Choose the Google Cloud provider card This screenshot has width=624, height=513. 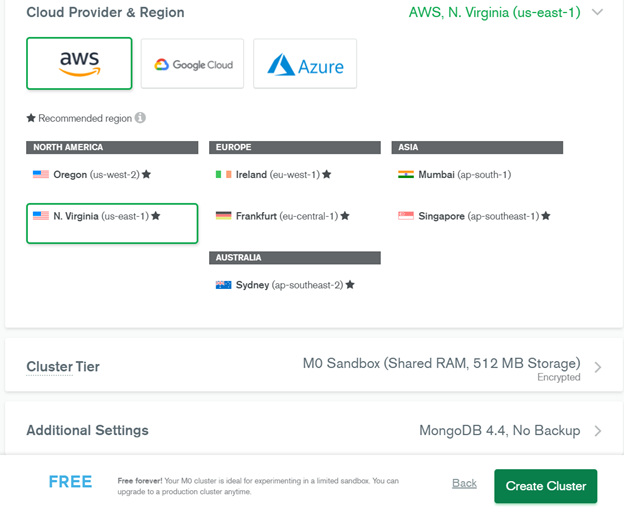[x=192, y=64]
